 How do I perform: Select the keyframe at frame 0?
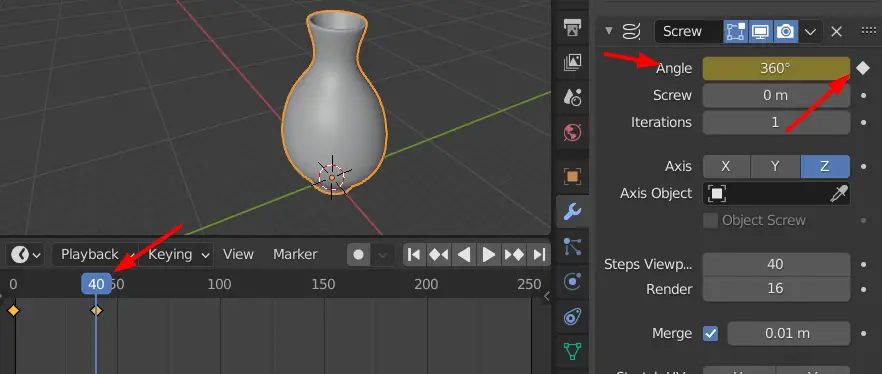(x=13, y=310)
